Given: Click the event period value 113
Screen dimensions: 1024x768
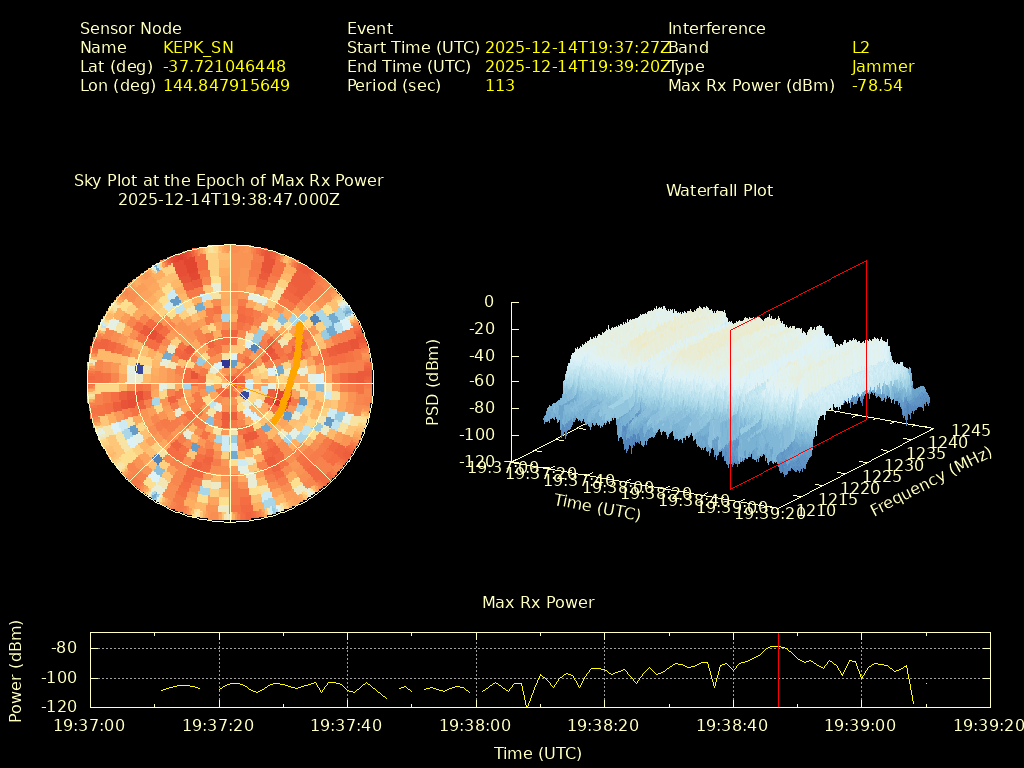Looking at the screenshot, I should [x=499, y=86].
